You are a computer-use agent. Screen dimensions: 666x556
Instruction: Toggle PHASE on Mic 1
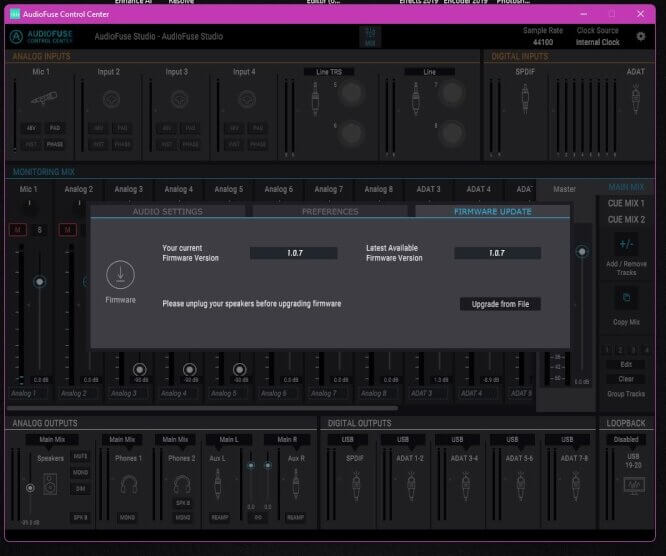point(55,144)
